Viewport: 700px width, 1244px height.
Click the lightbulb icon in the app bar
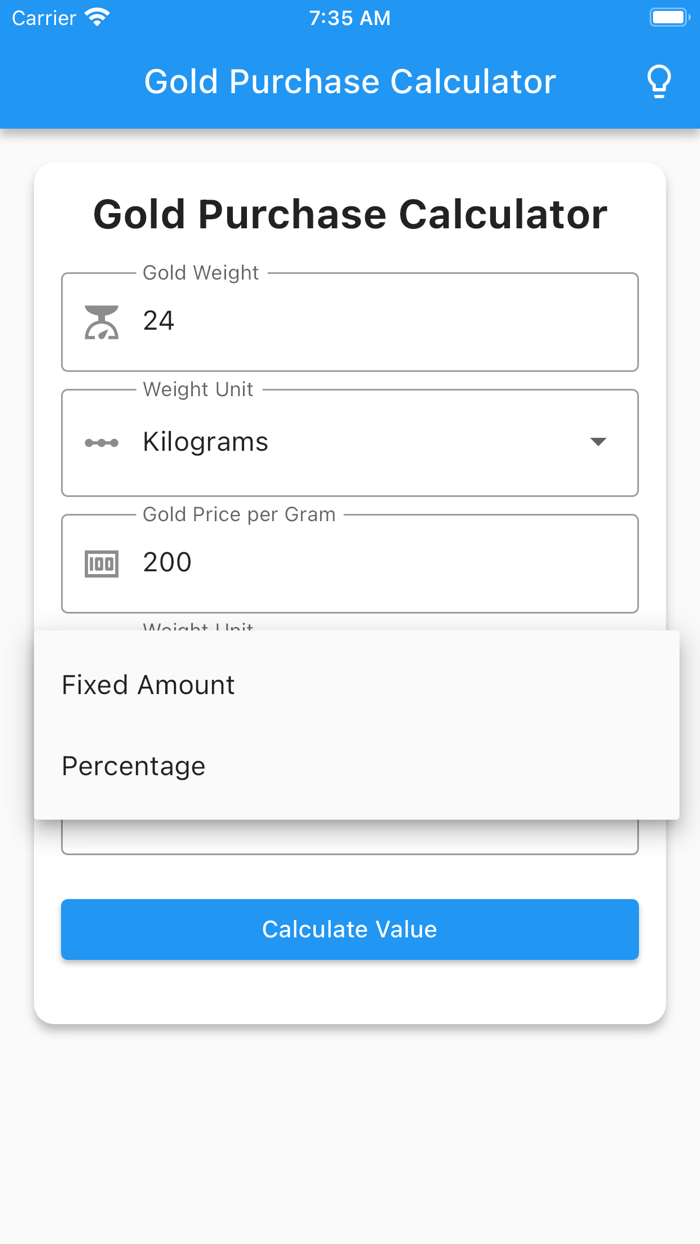point(659,81)
